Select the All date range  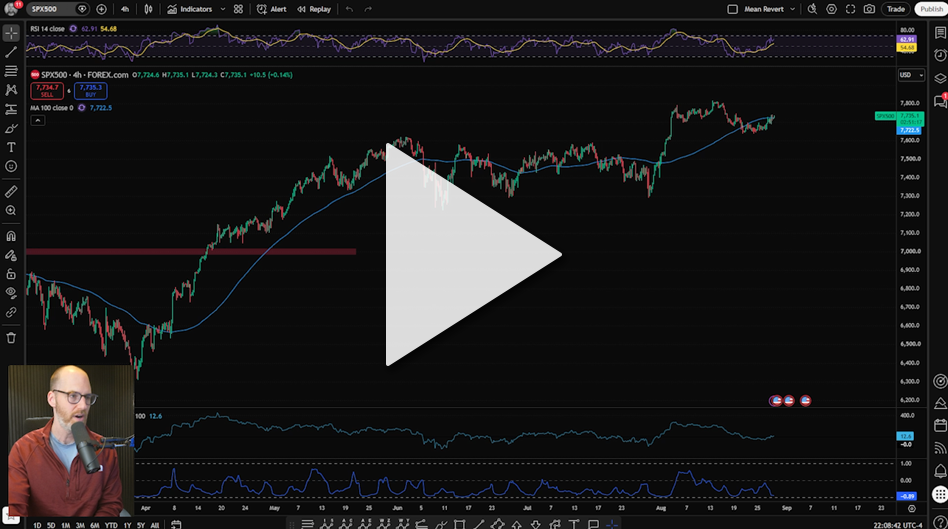pos(155,525)
